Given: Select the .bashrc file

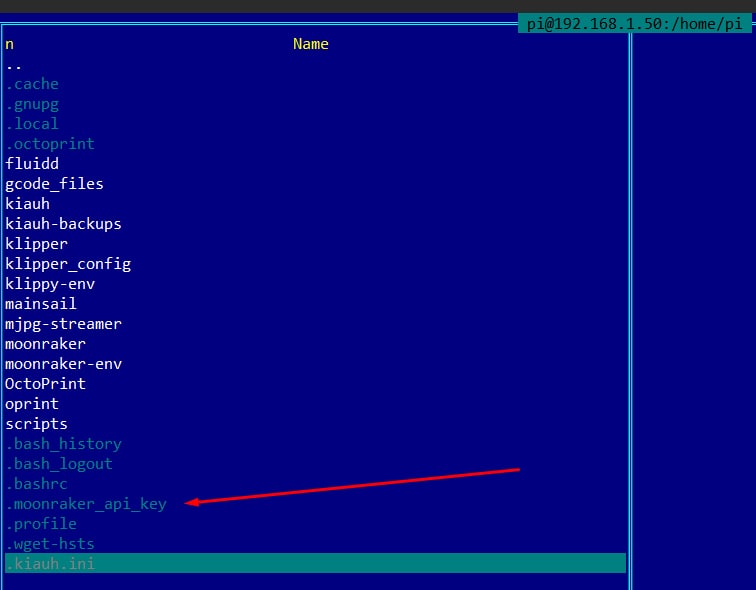Looking at the screenshot, I should (37, 484).
